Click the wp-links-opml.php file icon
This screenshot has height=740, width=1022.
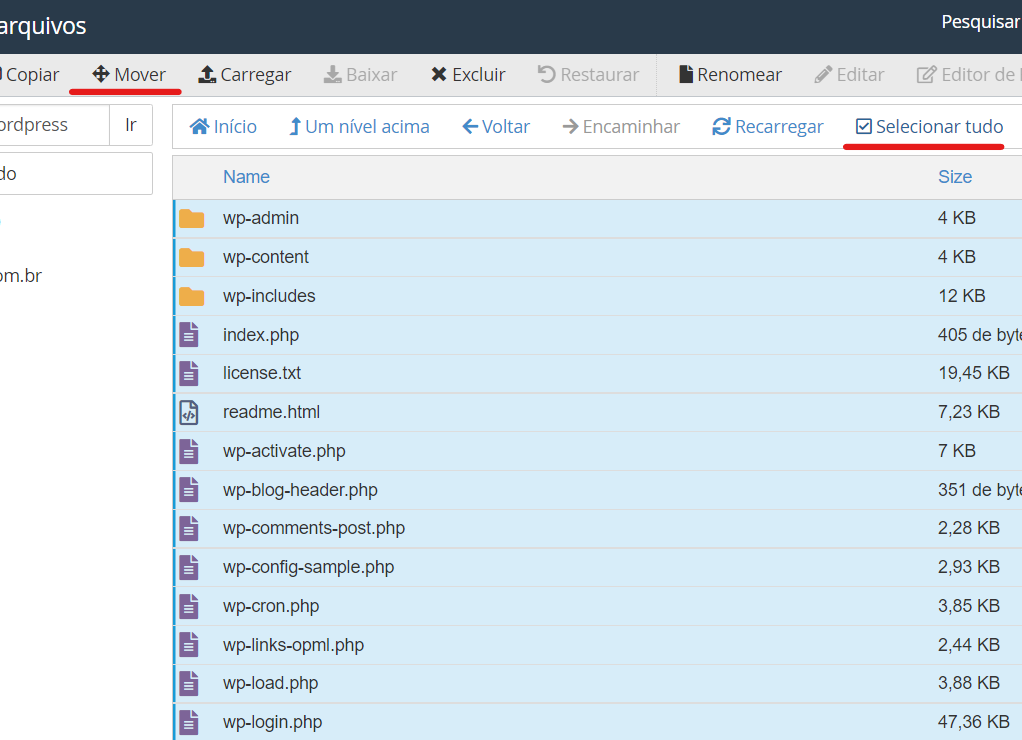pyautogui.click(x=189, y=645)
